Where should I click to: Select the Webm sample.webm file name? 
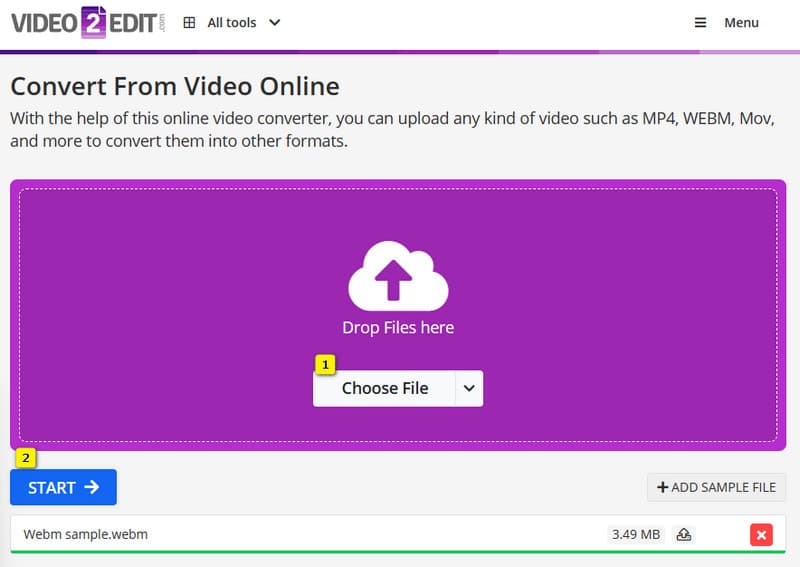[85, 535]
